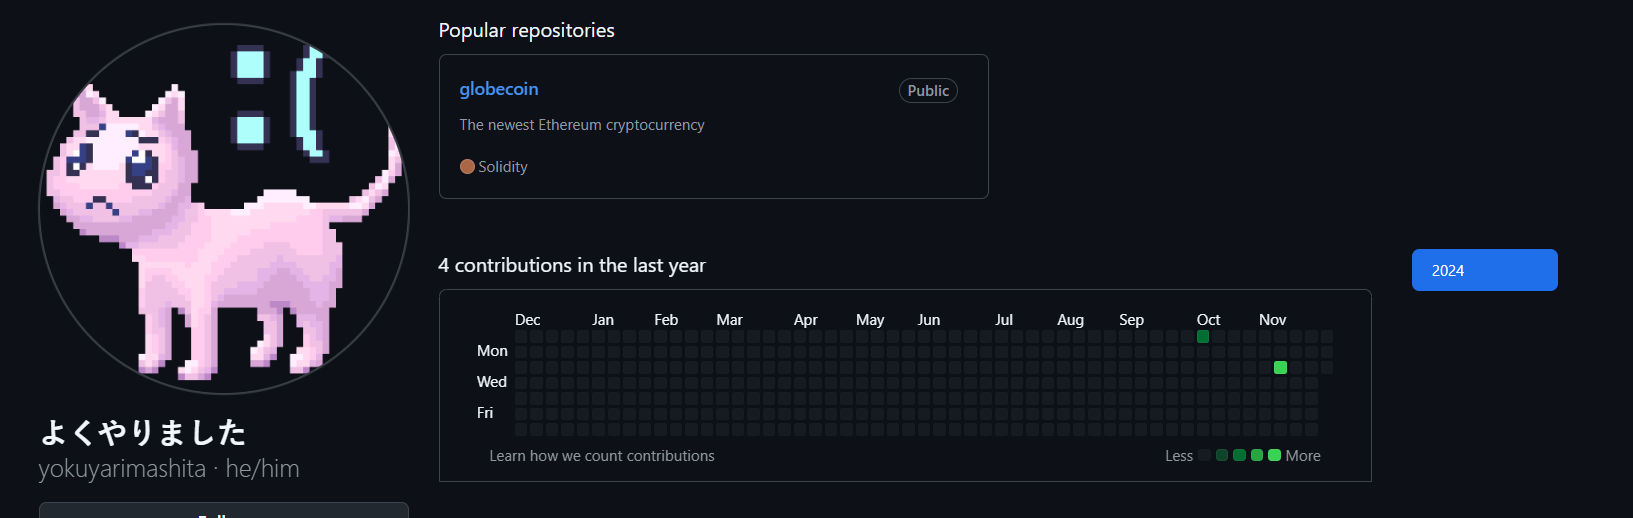Click the middle green legend swatch
Image resolution: width=1633 pixels, height=518 pixels.
point(1240,456)
